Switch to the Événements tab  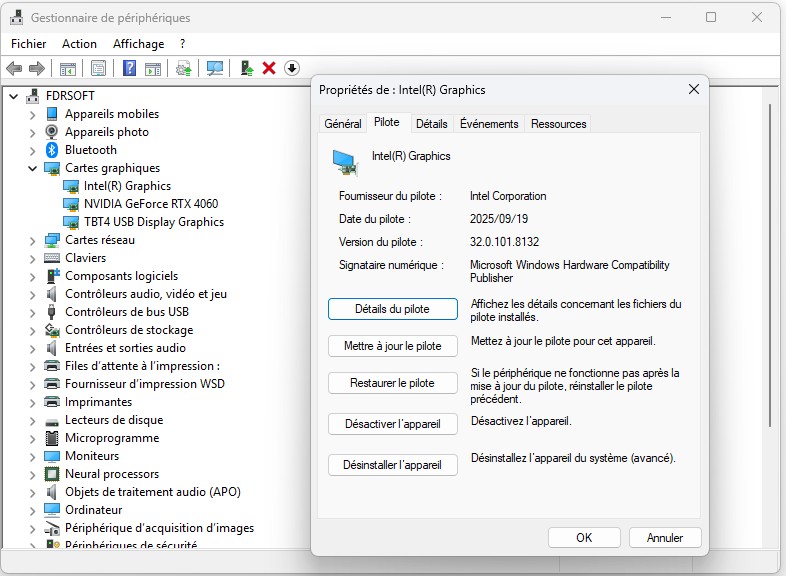[x=489, y=124]
